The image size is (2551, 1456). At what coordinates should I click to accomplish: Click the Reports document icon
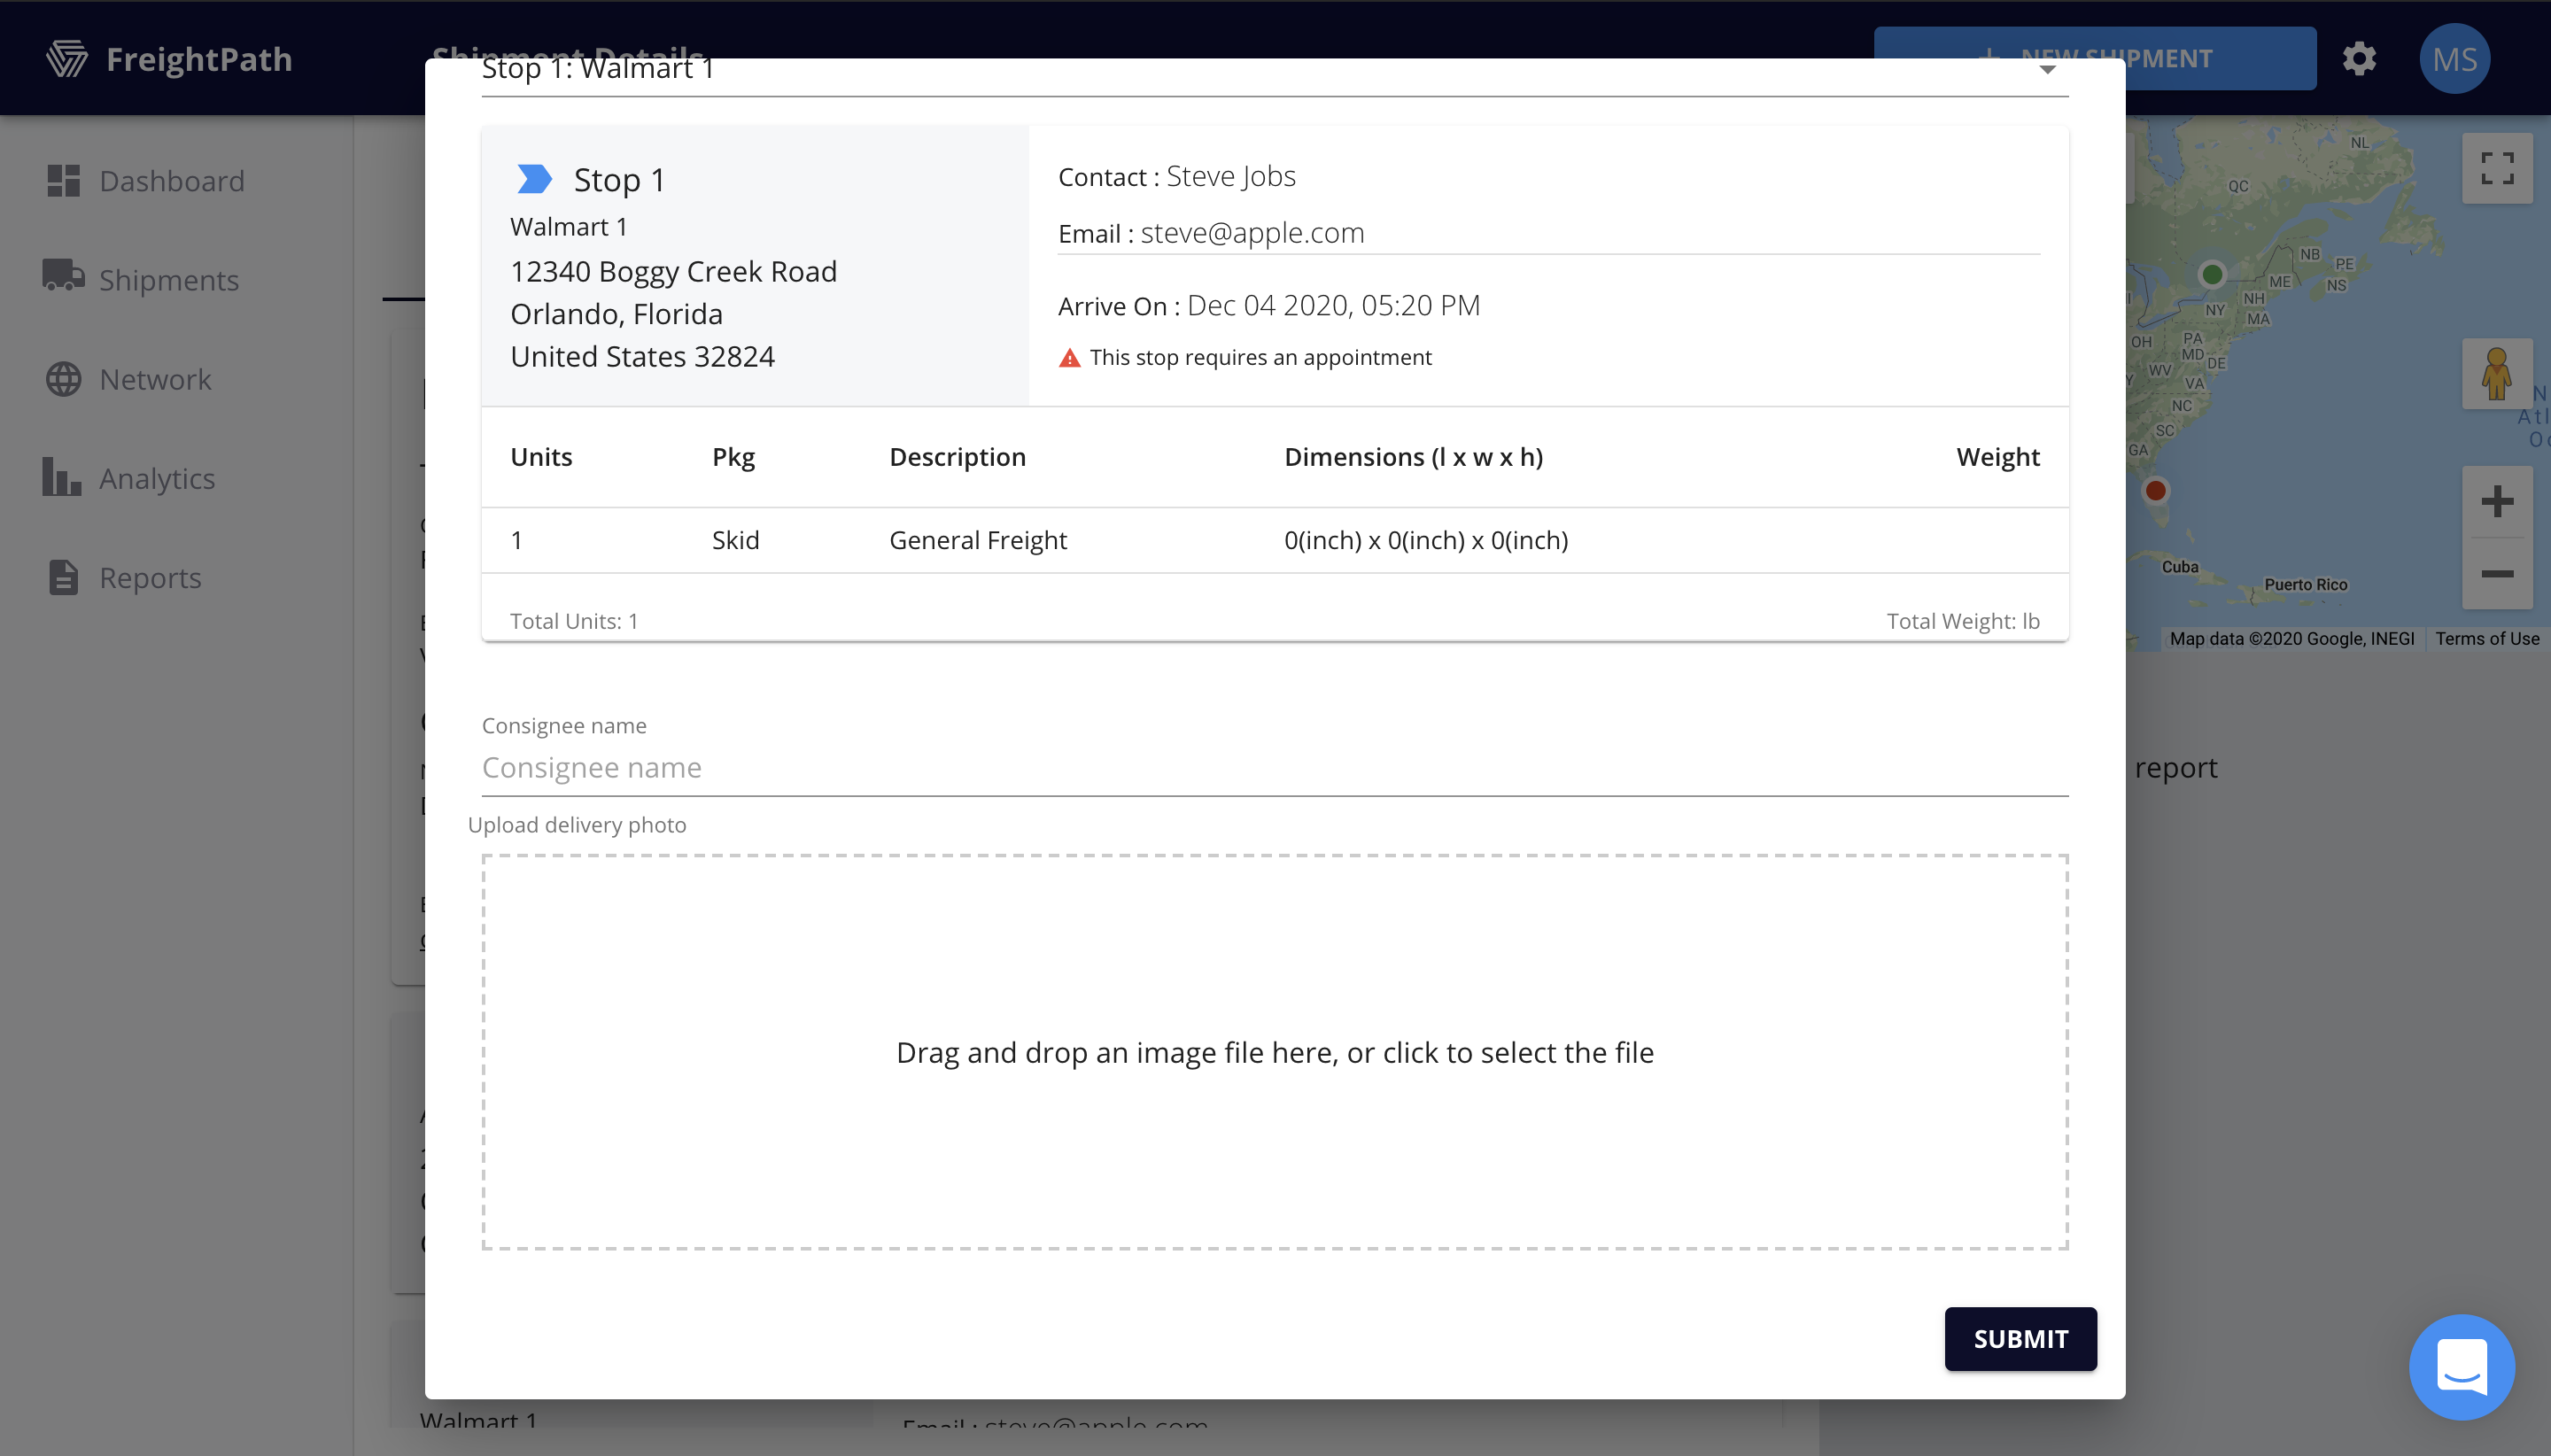[63, 577]
